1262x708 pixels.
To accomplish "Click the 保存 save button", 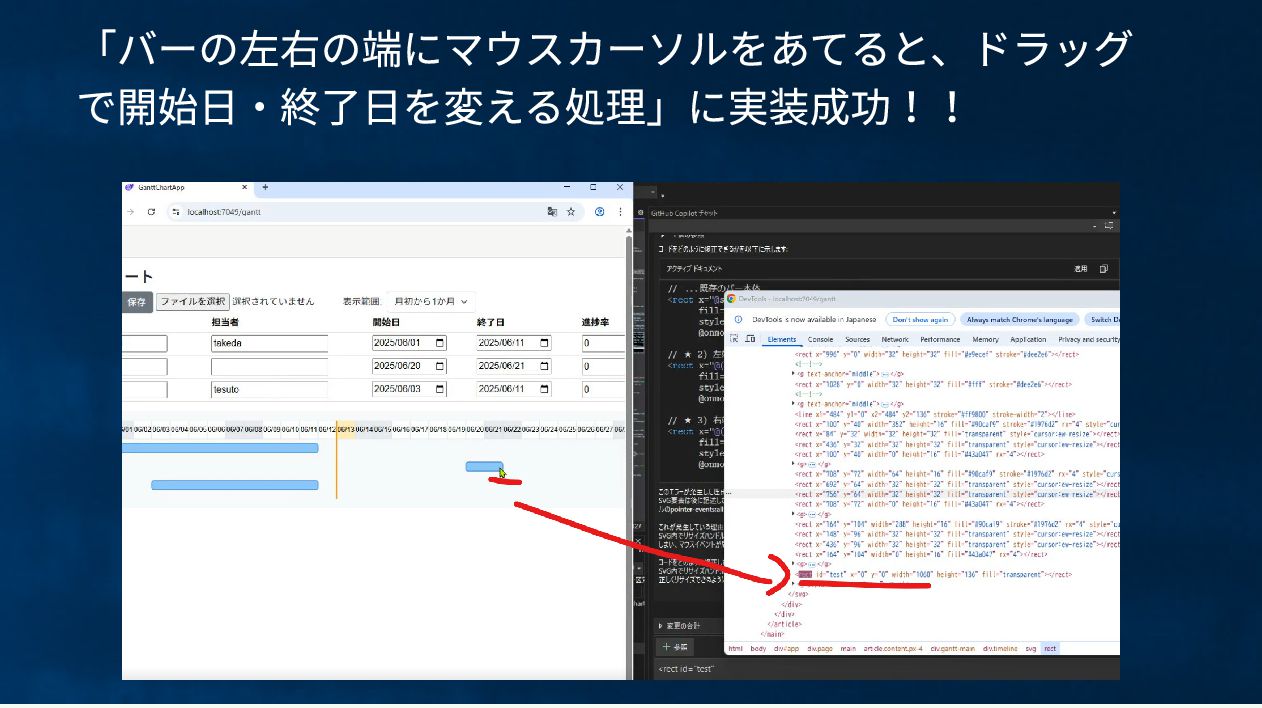I will click(137, 301).
